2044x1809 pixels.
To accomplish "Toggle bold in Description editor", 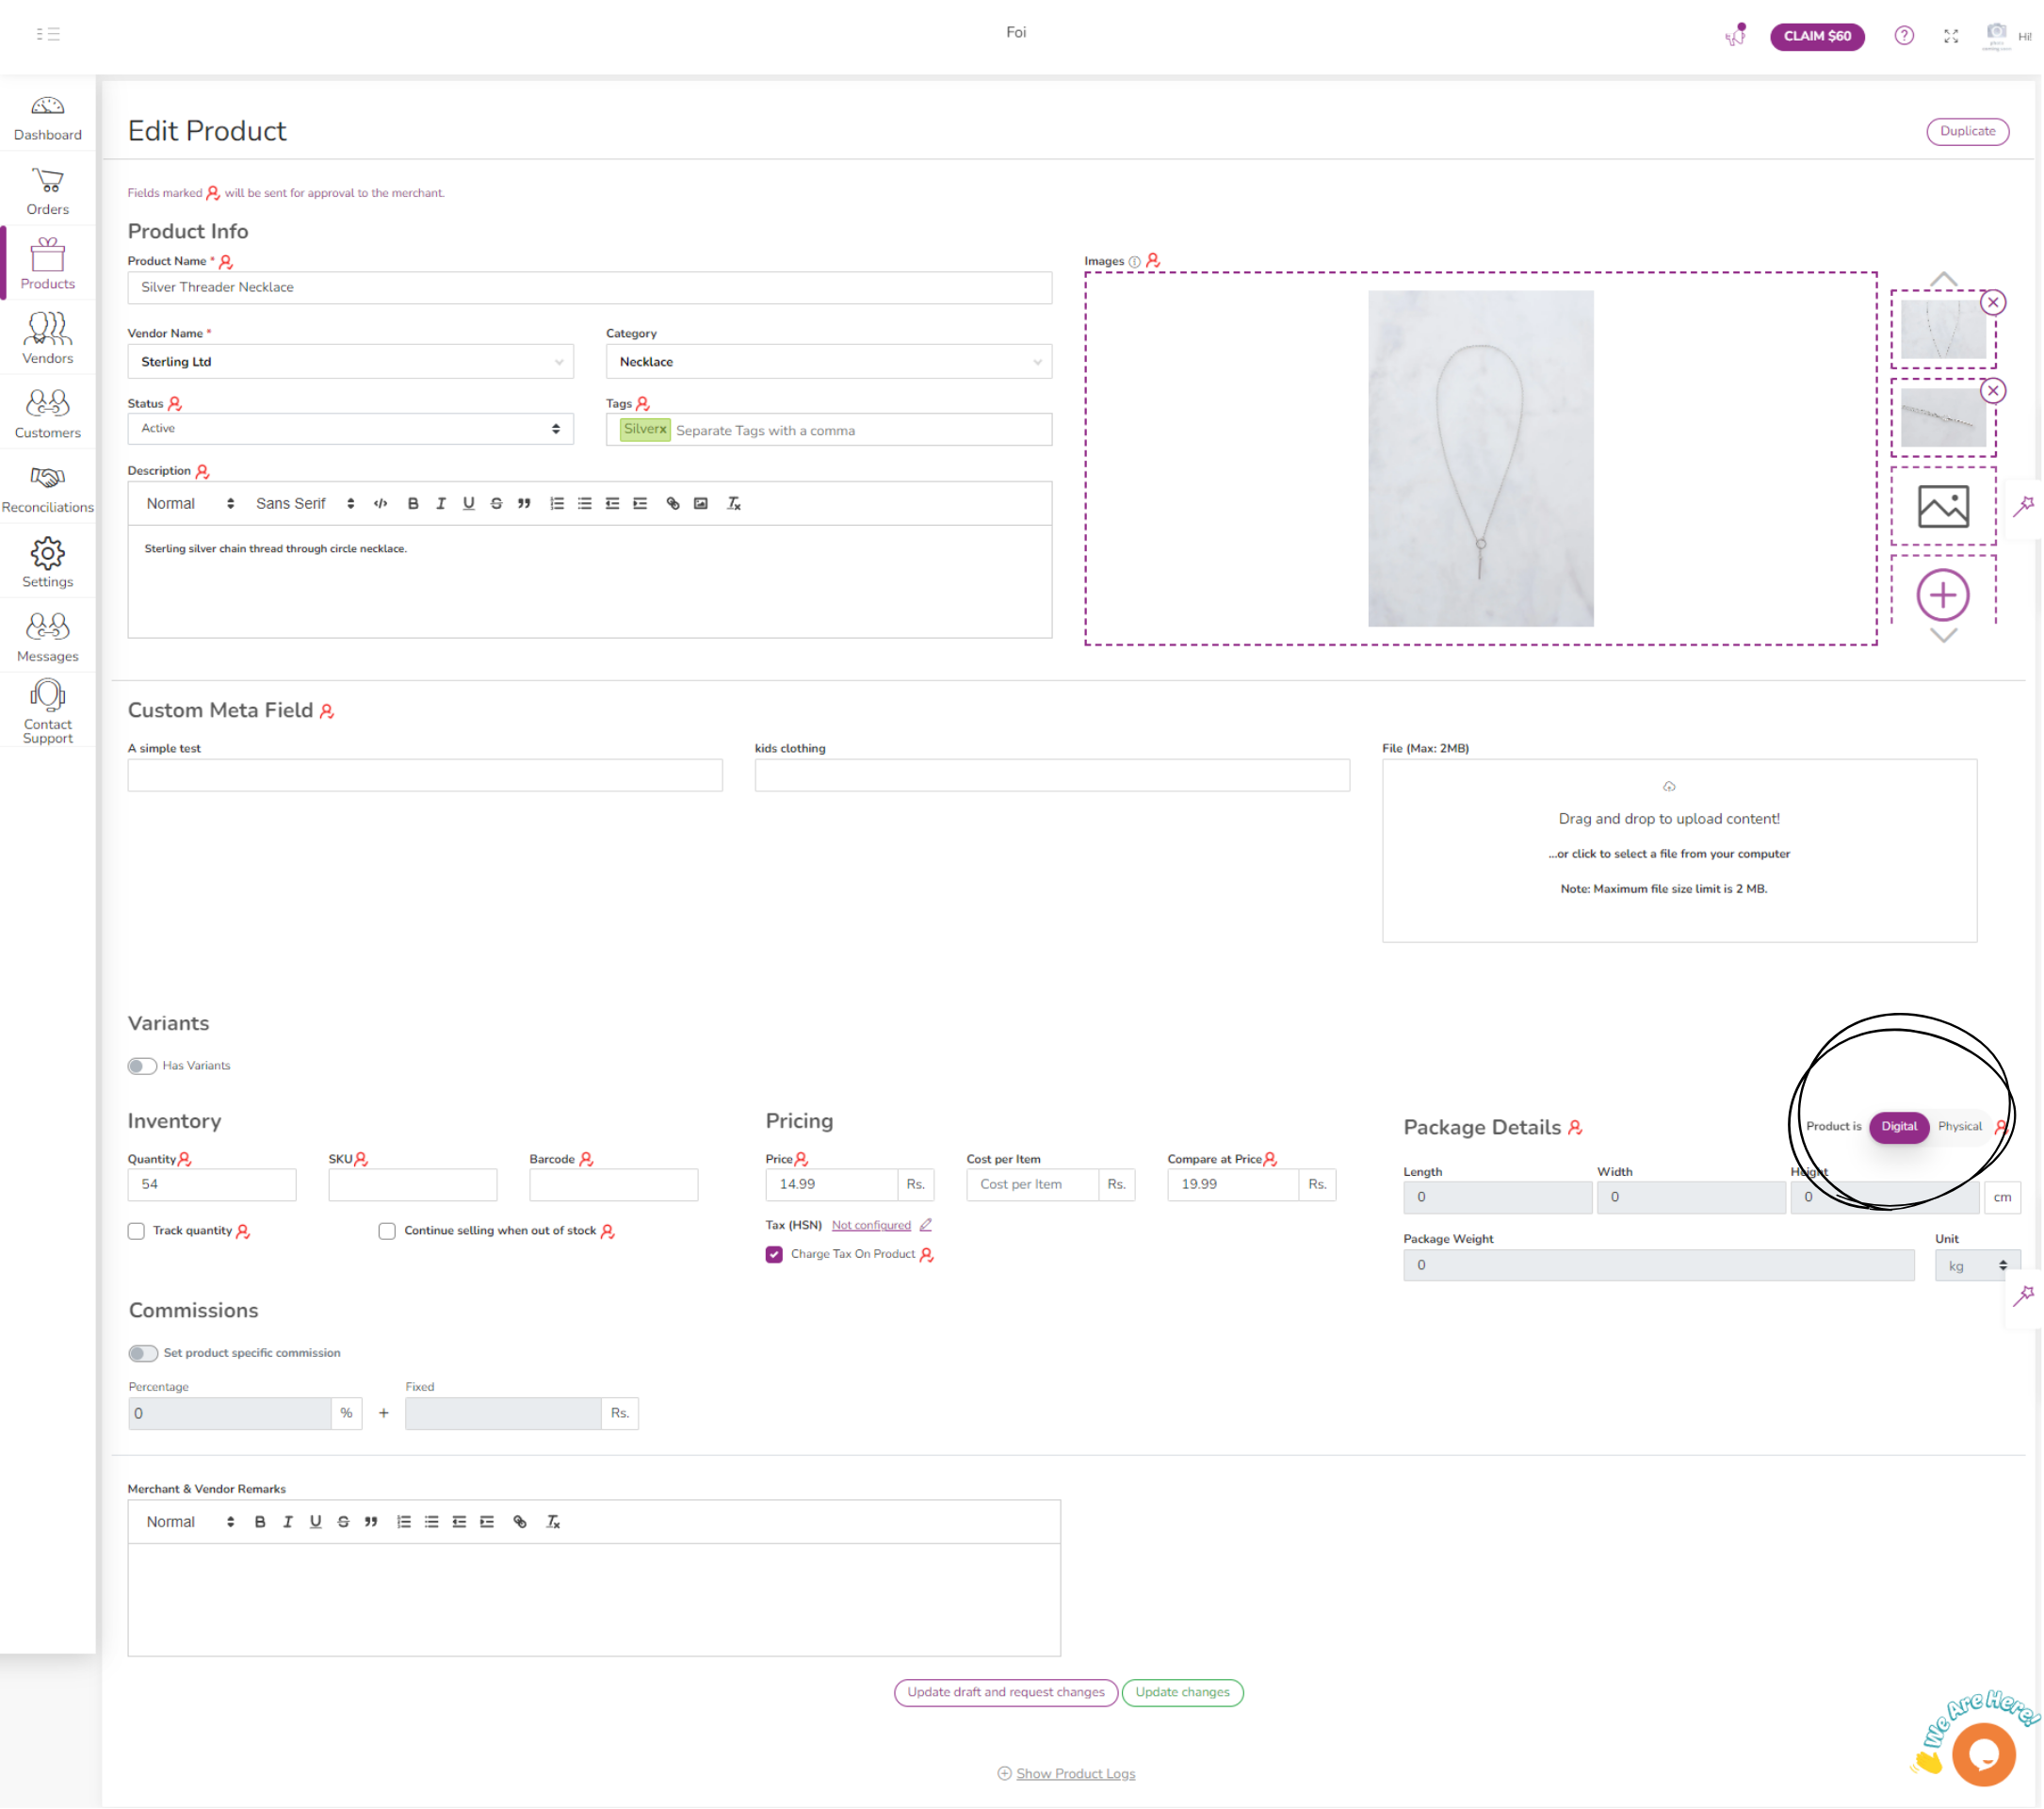I will point(413,504).
